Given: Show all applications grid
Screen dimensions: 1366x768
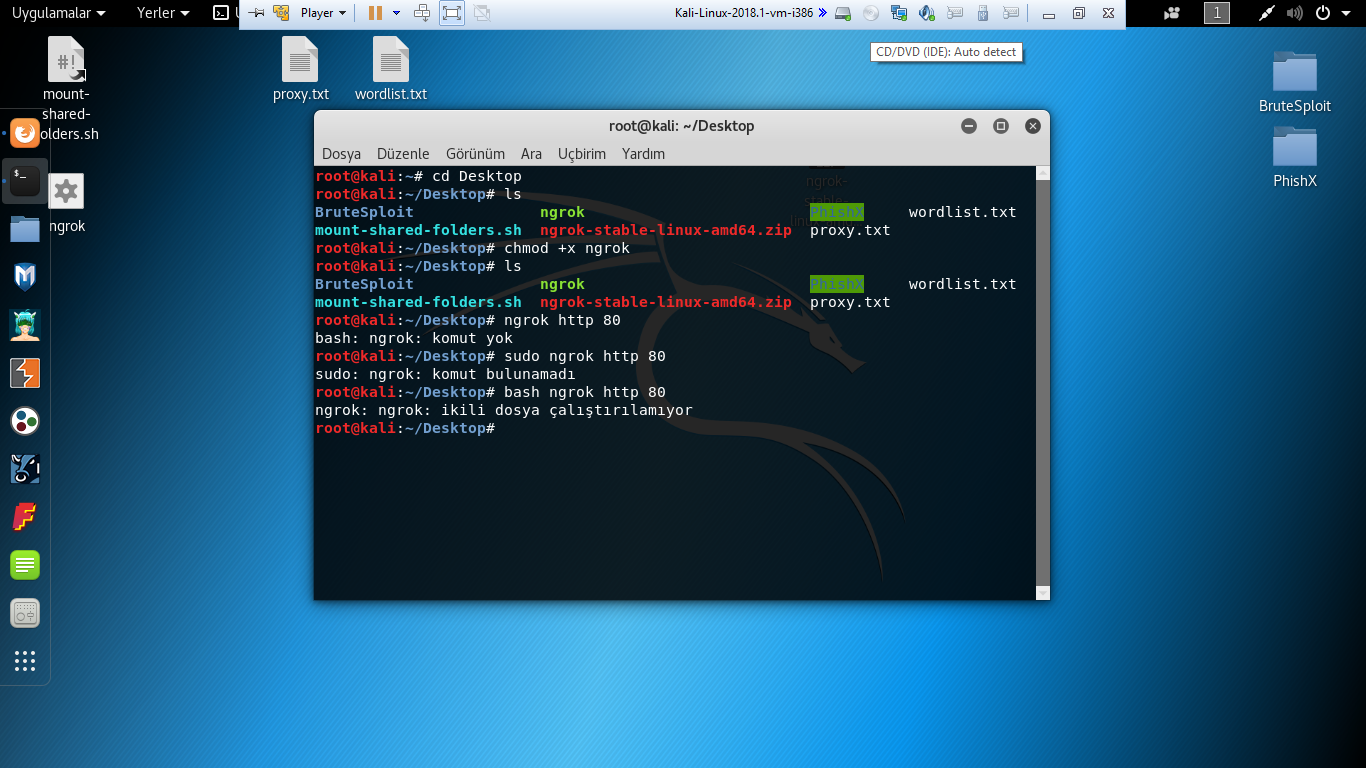Looking at the screenshot, I should (x=25, y=661).
